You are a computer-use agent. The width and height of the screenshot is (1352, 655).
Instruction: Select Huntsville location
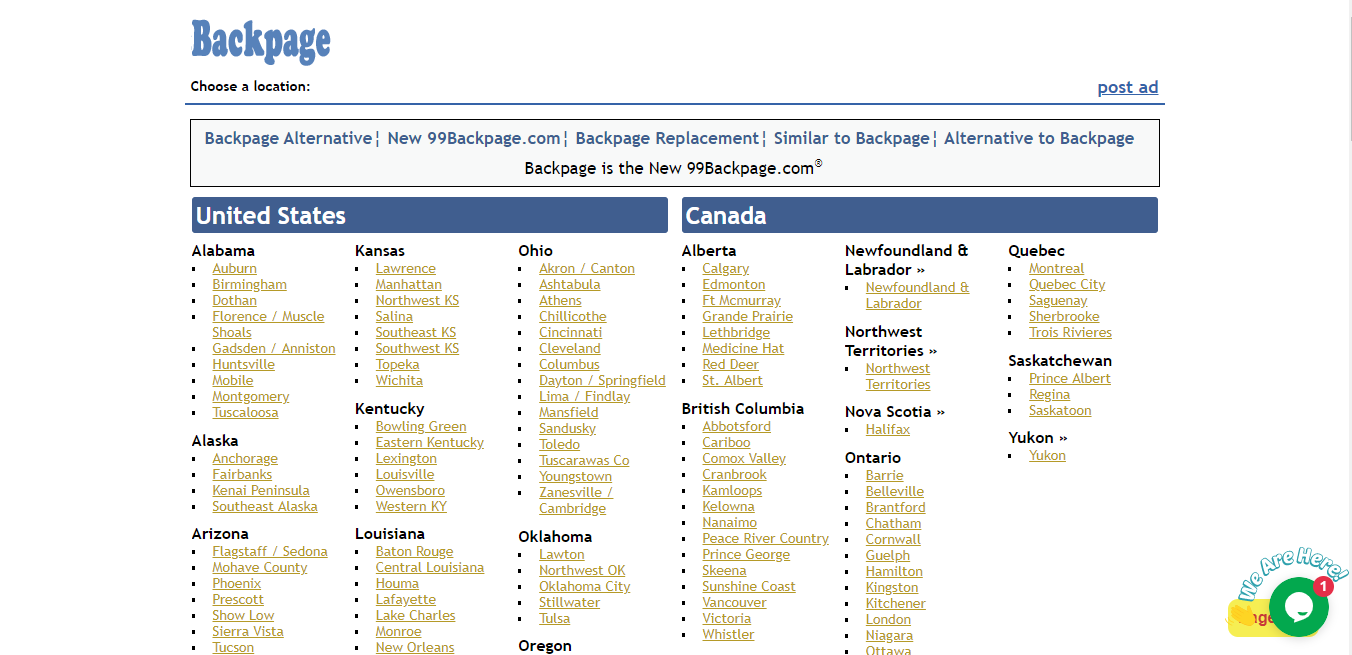(x=243, y=365)
